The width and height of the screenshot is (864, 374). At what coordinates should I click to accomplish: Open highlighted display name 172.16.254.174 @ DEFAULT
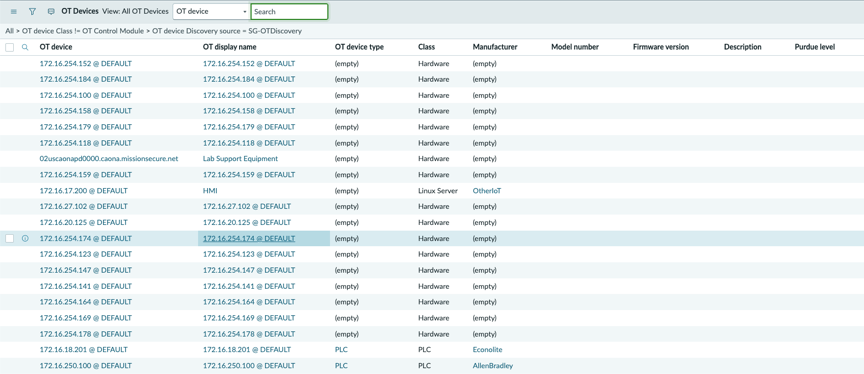pos(249,239)
